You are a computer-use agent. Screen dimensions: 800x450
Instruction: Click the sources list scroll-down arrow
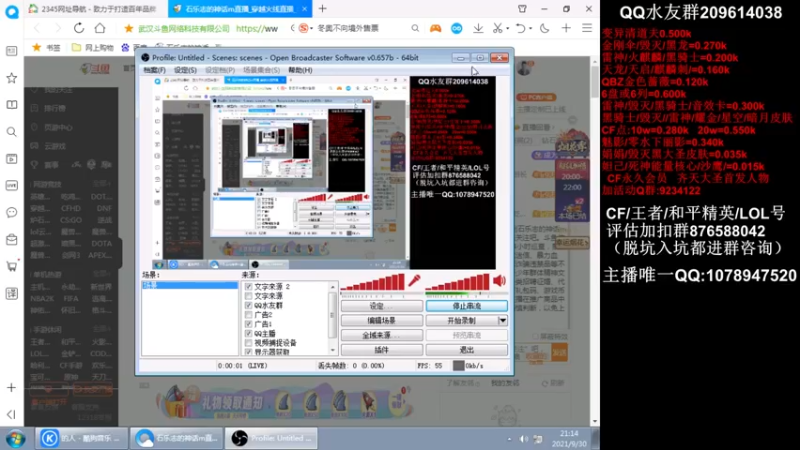(333, 351)
